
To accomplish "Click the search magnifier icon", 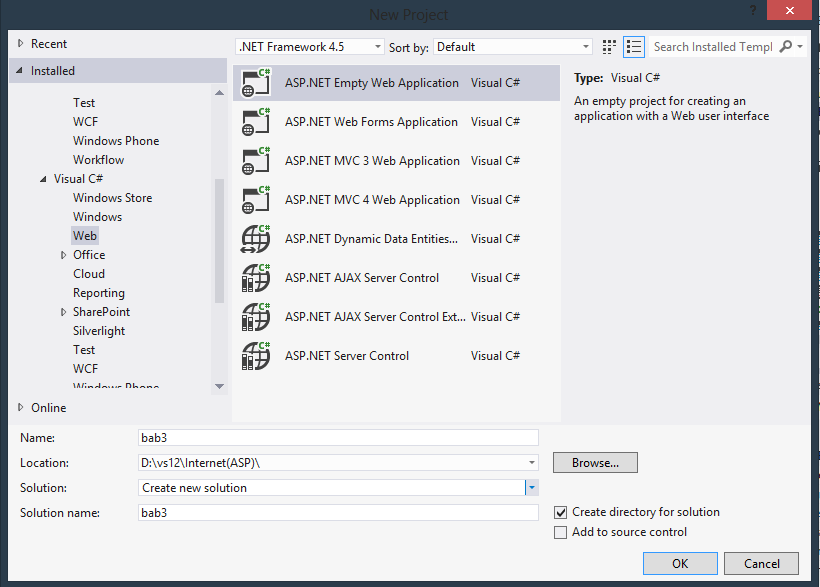I will click(785, 47).
